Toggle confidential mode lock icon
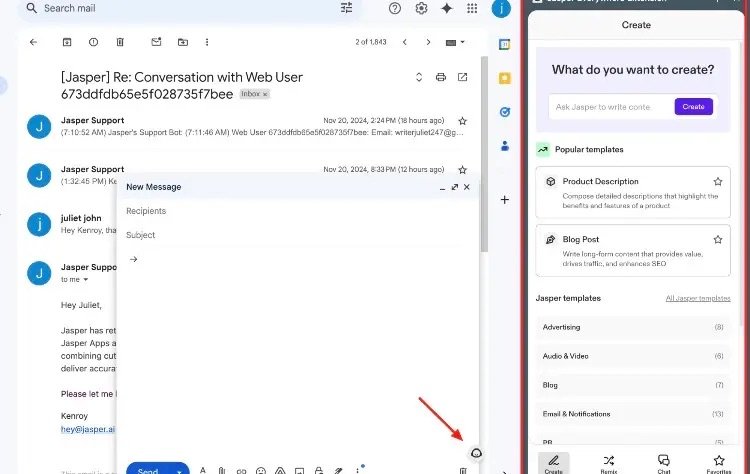This screenshot has width=750, height=474. [x=319, y=471]
